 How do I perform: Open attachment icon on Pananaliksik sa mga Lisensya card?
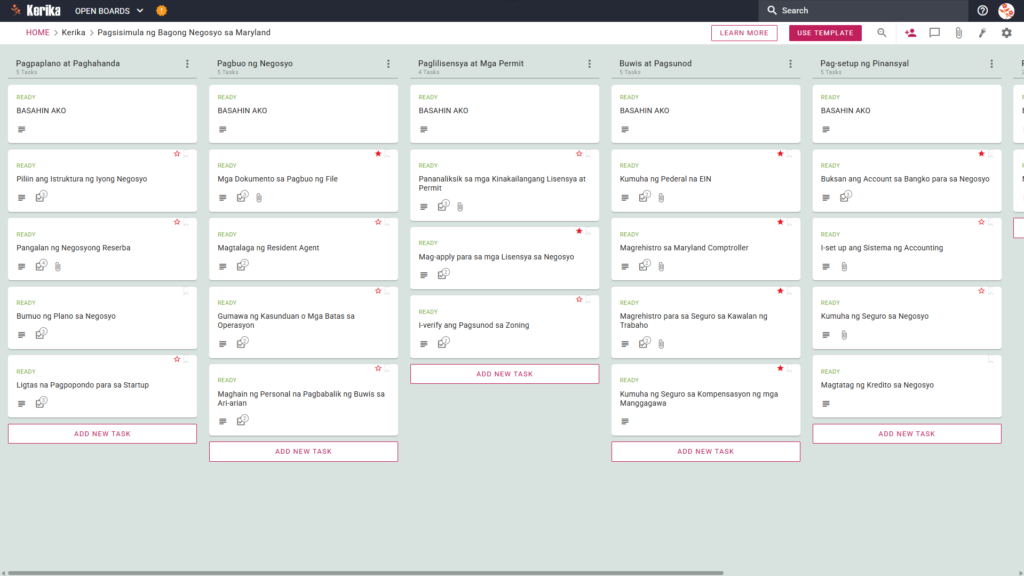pyautogui.click(x=460, y=206)
